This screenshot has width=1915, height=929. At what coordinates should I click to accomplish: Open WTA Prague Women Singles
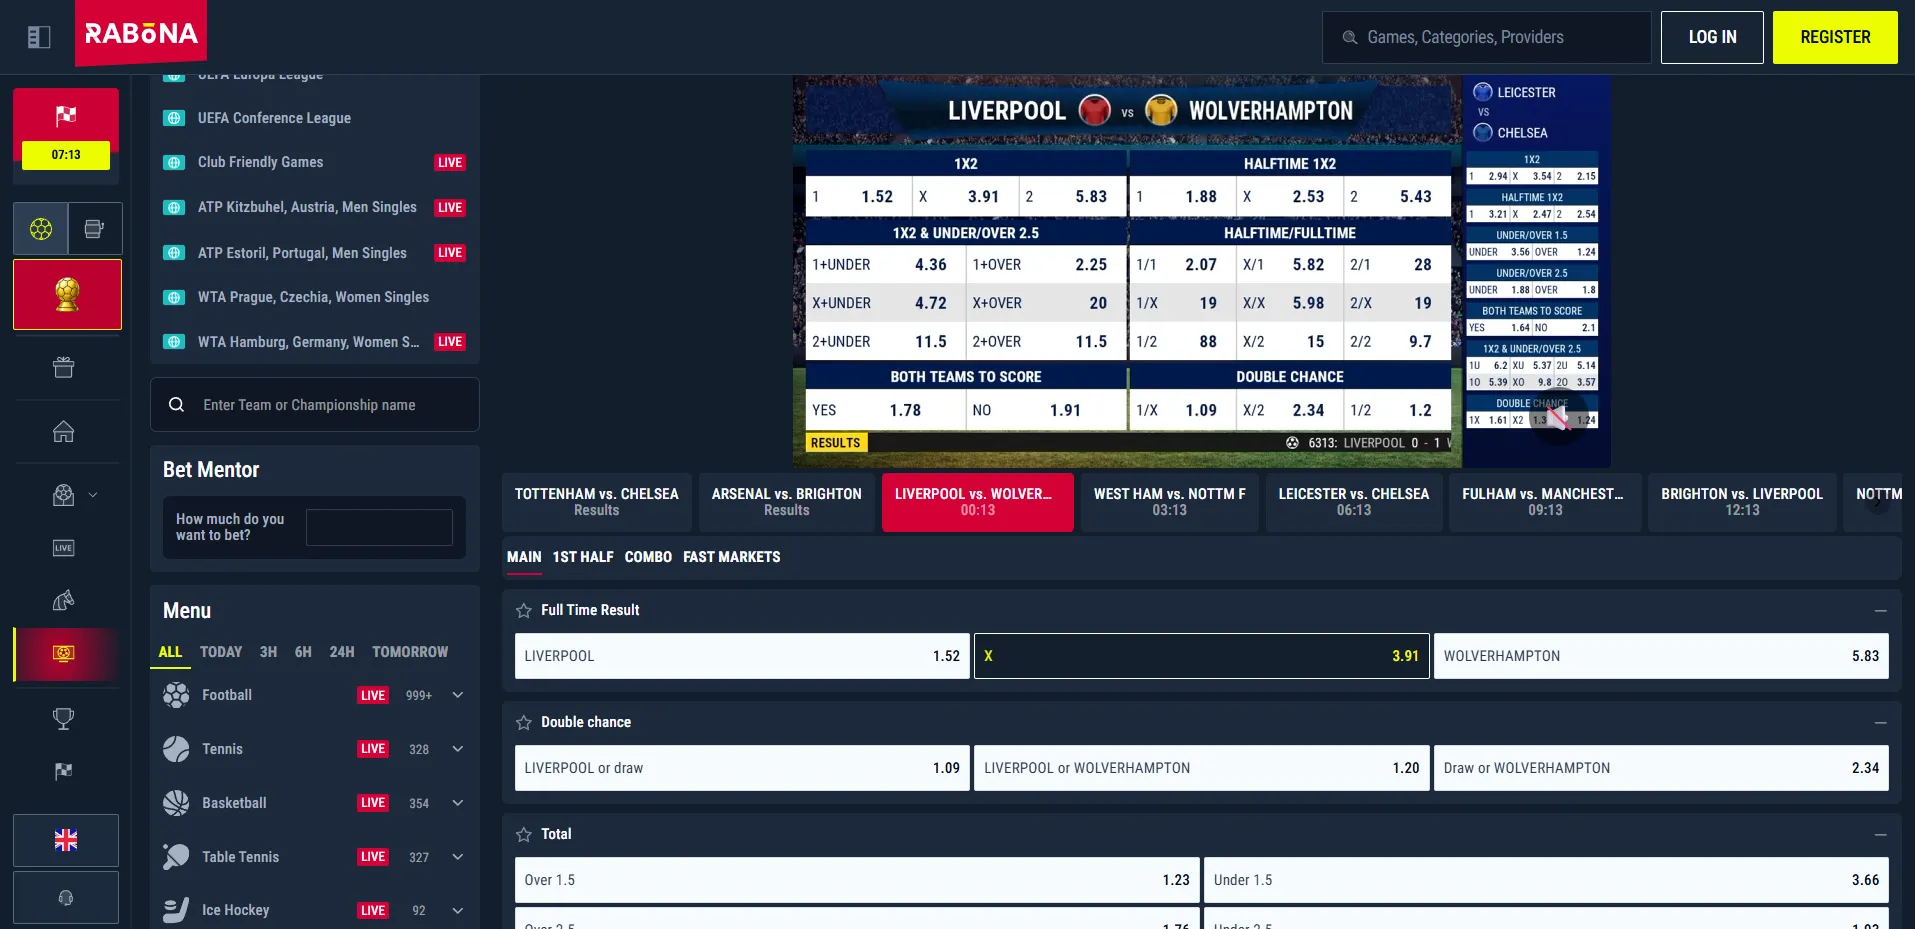click(313, 297)
